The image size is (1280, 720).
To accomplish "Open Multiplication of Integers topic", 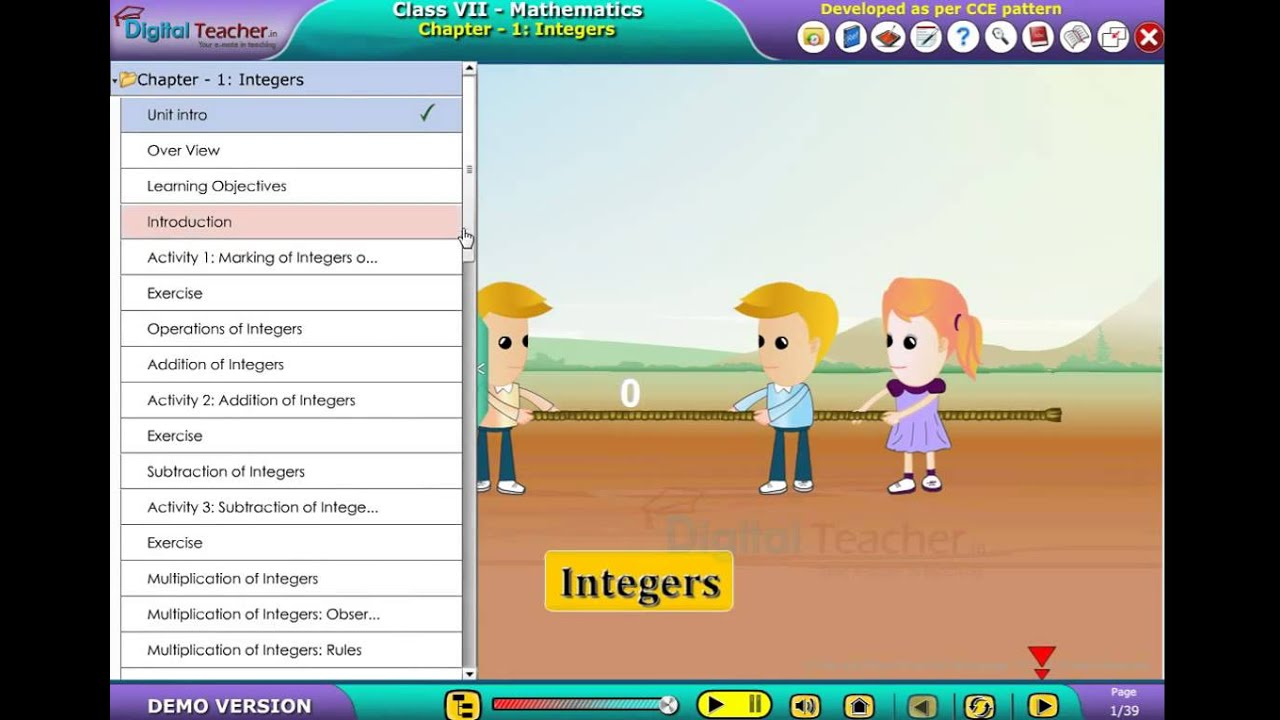I will pyautogui.click(x=291, y=578).
